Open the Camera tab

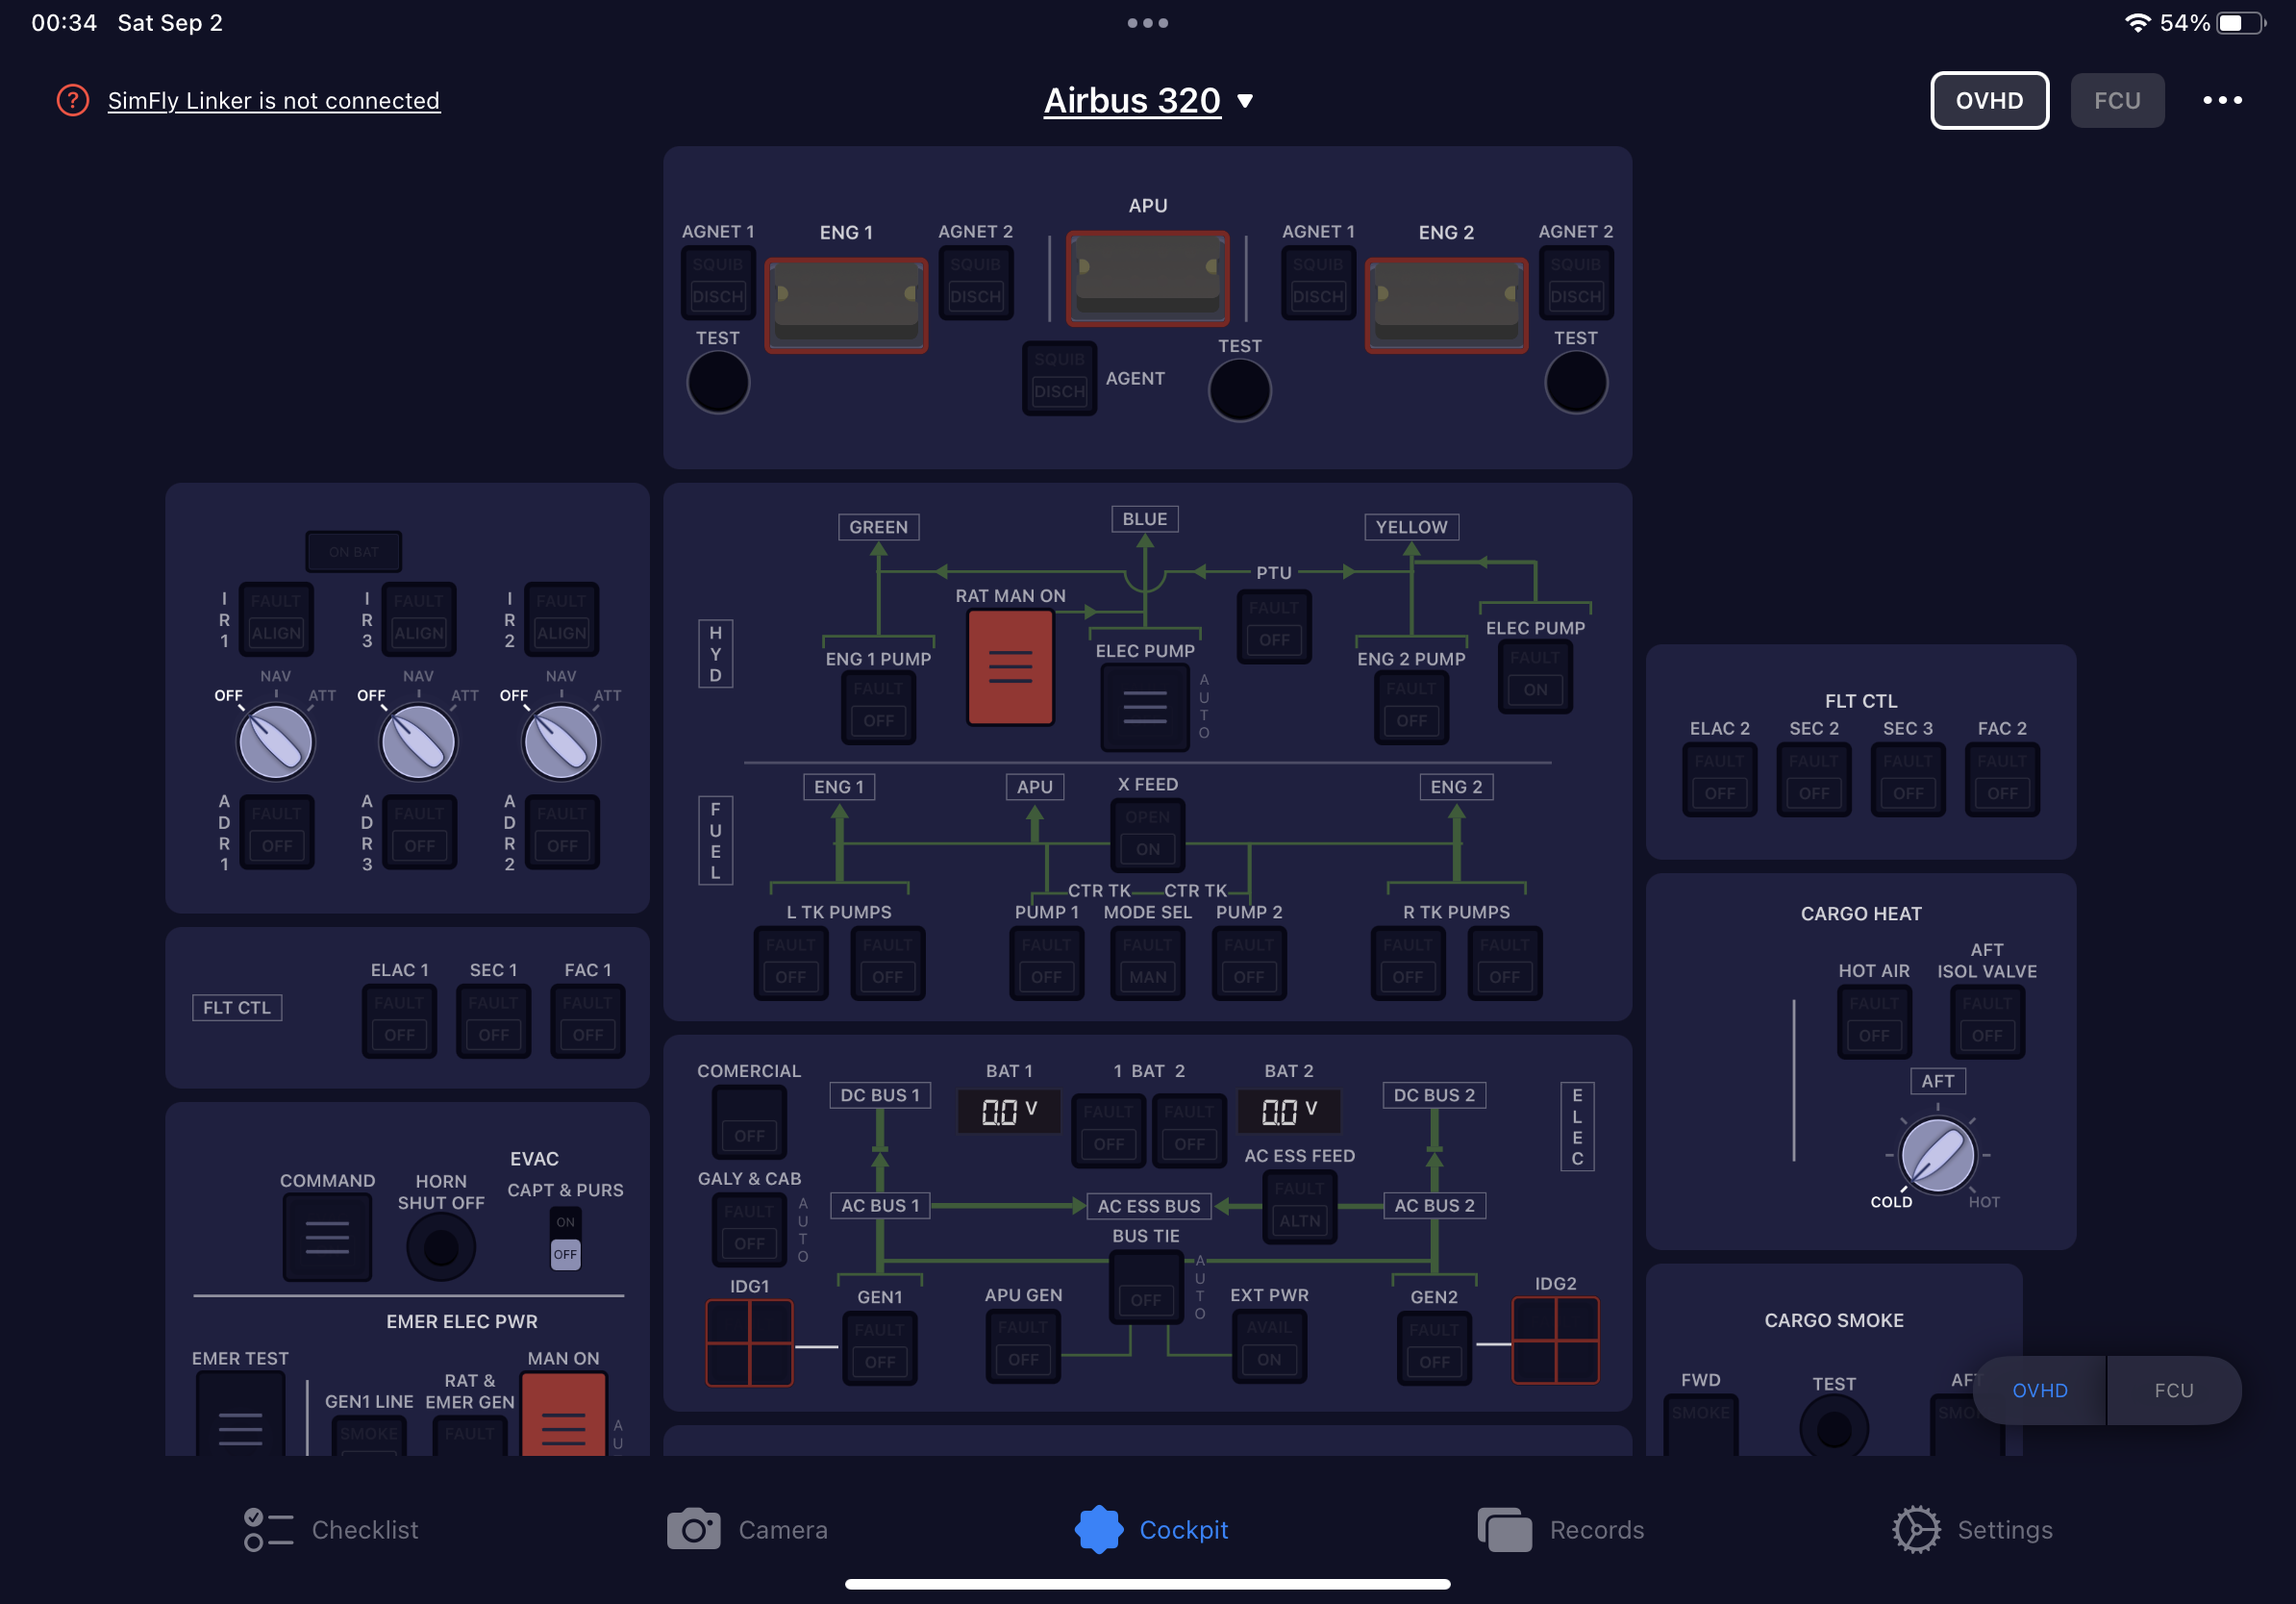click(747, 1530)
